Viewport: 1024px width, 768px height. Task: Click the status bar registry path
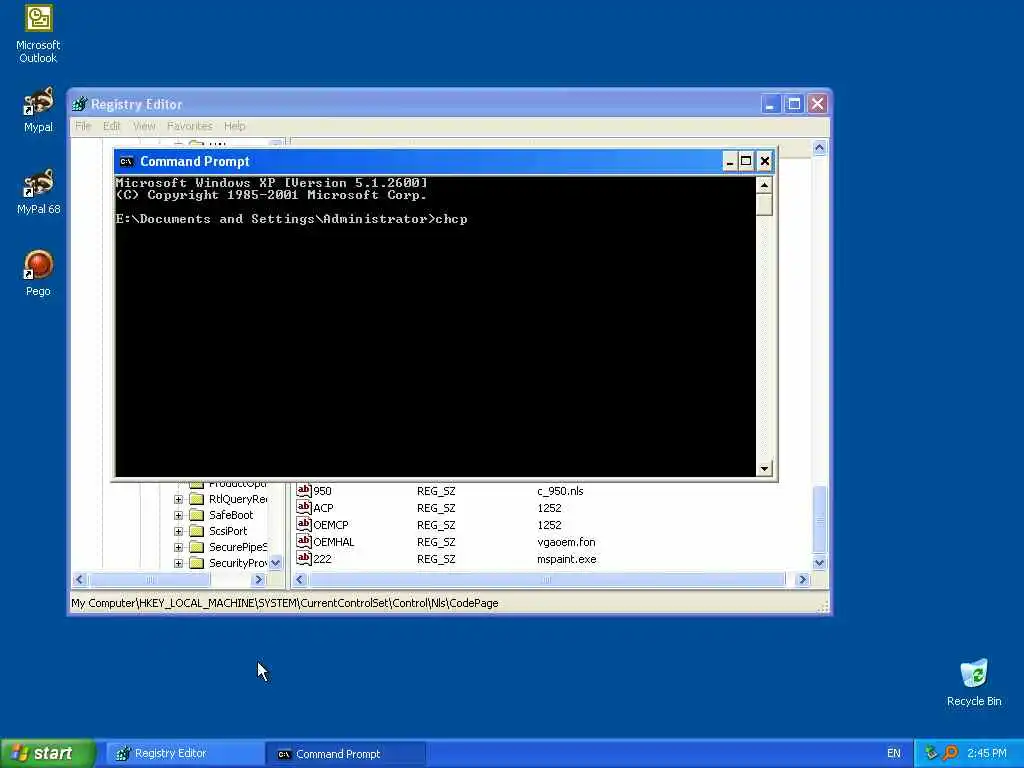(285, 603)
